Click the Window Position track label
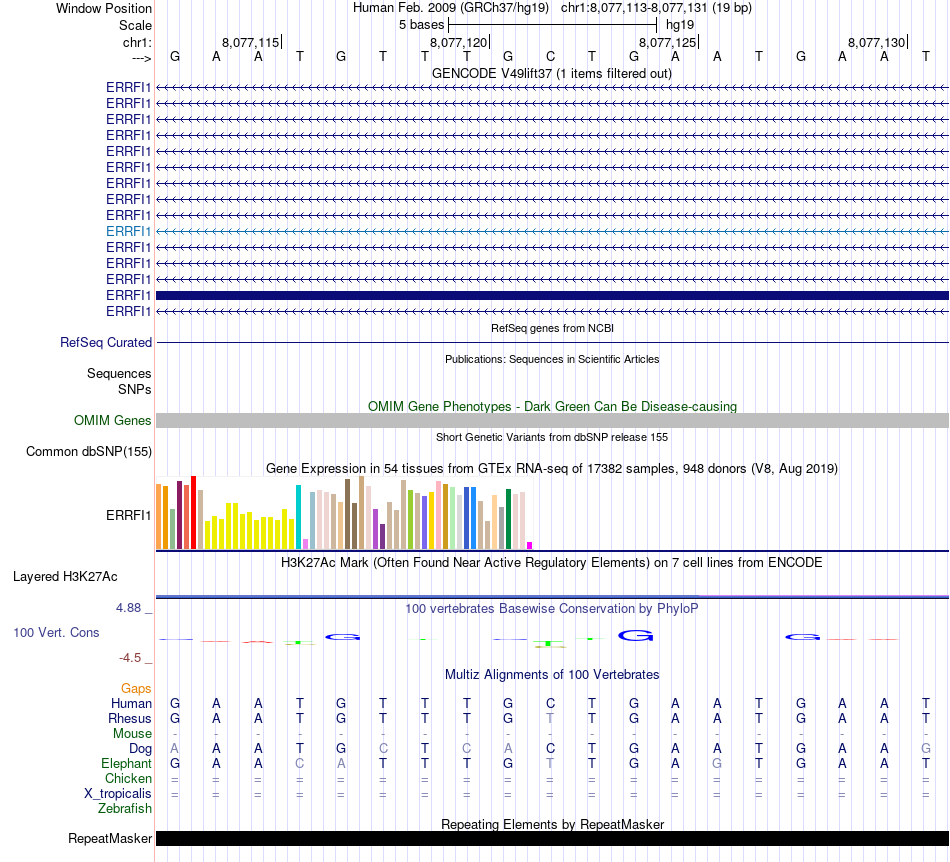The image size is (950, 862). coord(104,8)
